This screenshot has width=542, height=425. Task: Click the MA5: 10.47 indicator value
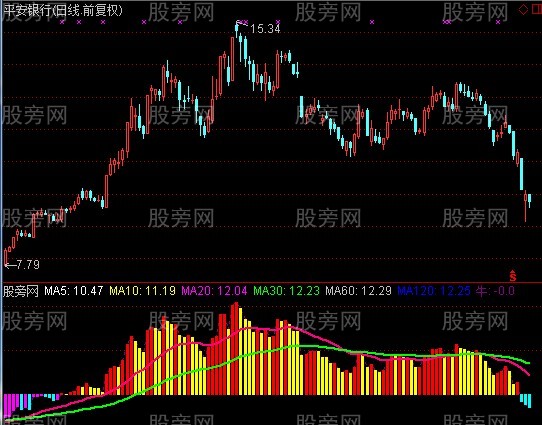pos(74,291)
